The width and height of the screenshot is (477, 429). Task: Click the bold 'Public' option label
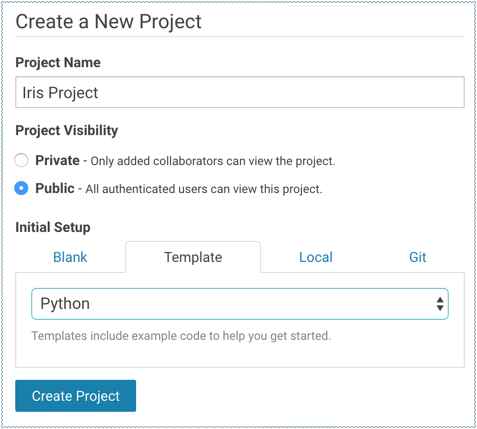[x=55, y=188]
